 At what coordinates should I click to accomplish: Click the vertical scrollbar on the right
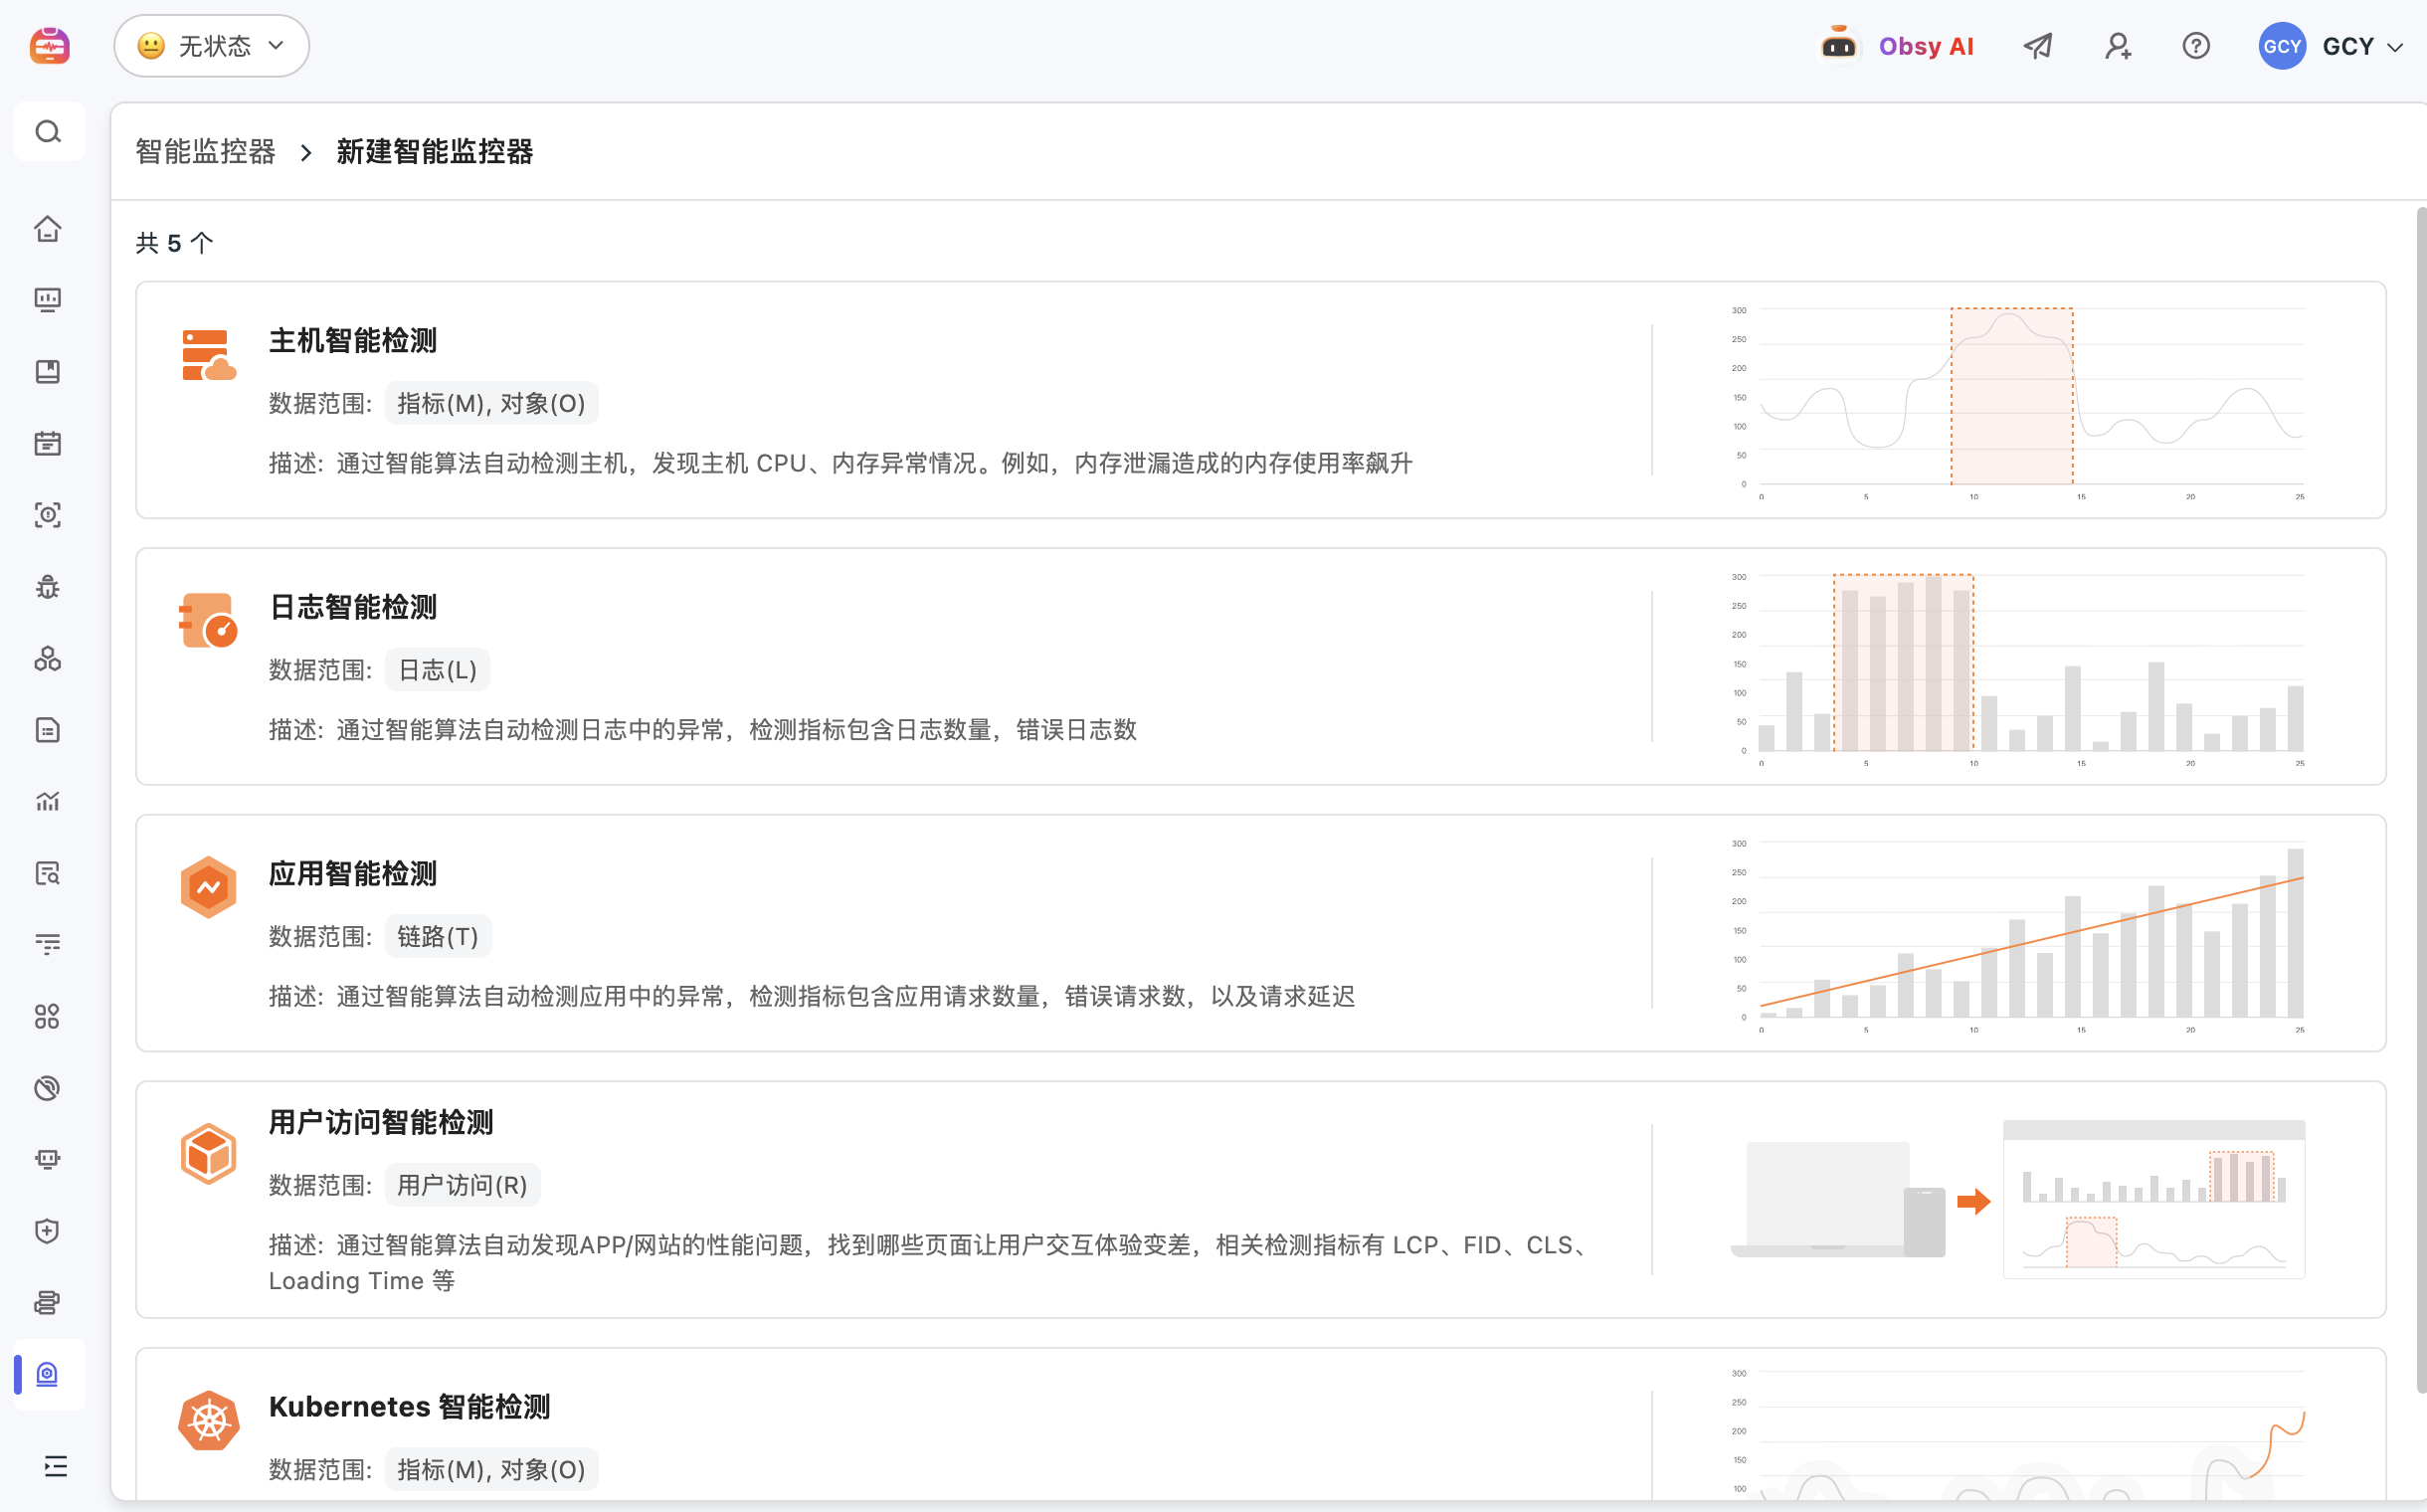[2421, 800]
